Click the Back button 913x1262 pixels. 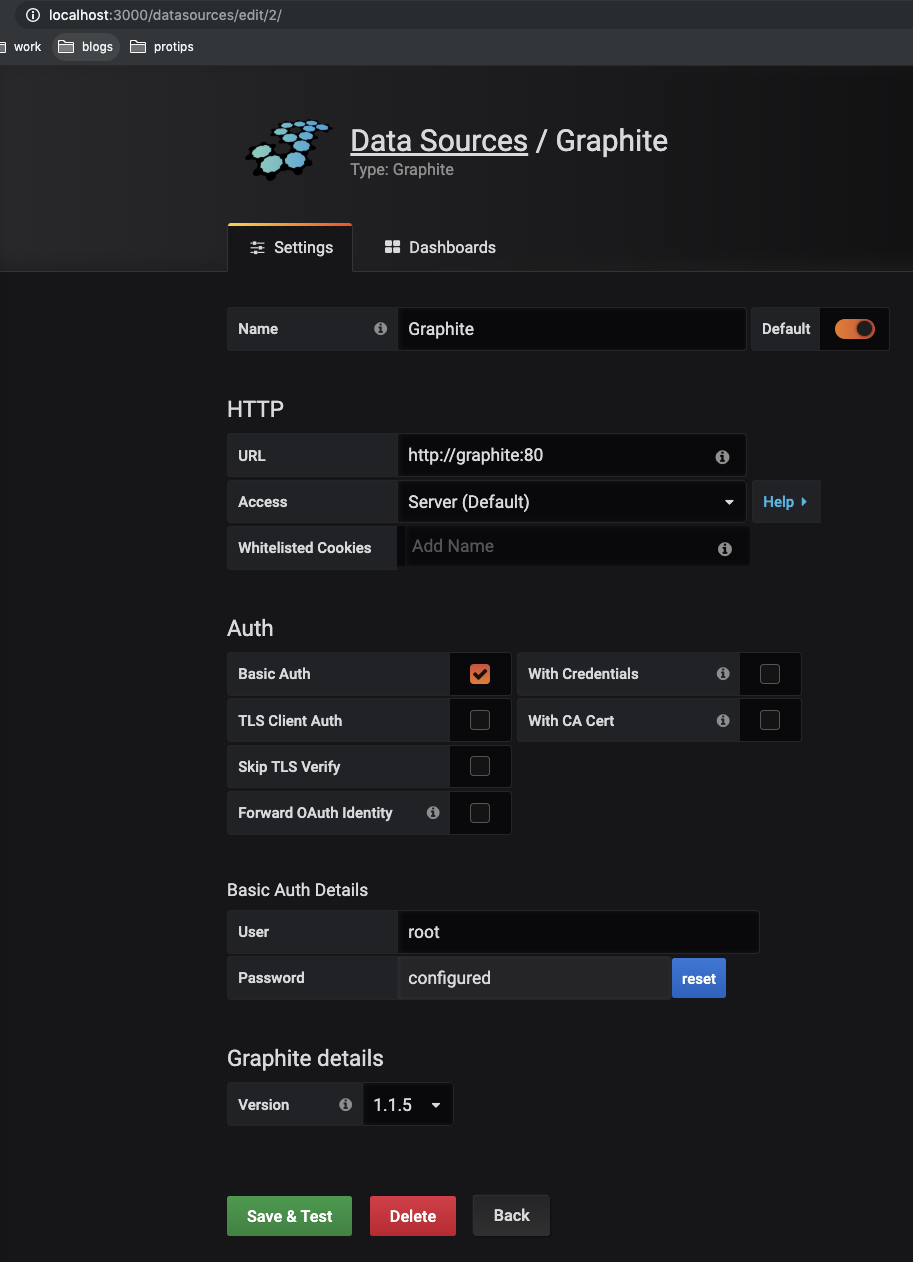pyautogui.click(x=511, y=1215)
